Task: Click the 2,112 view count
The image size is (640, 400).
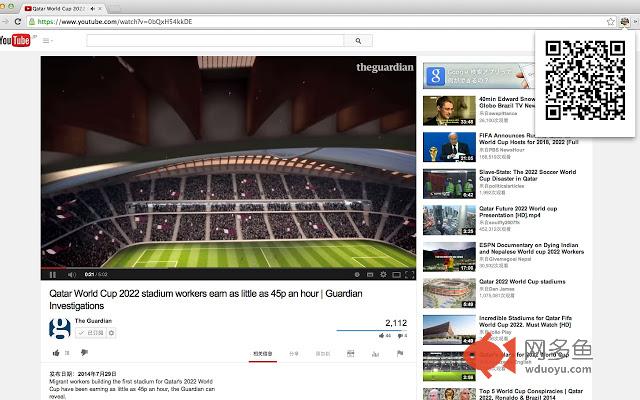Action: (396, 323)
